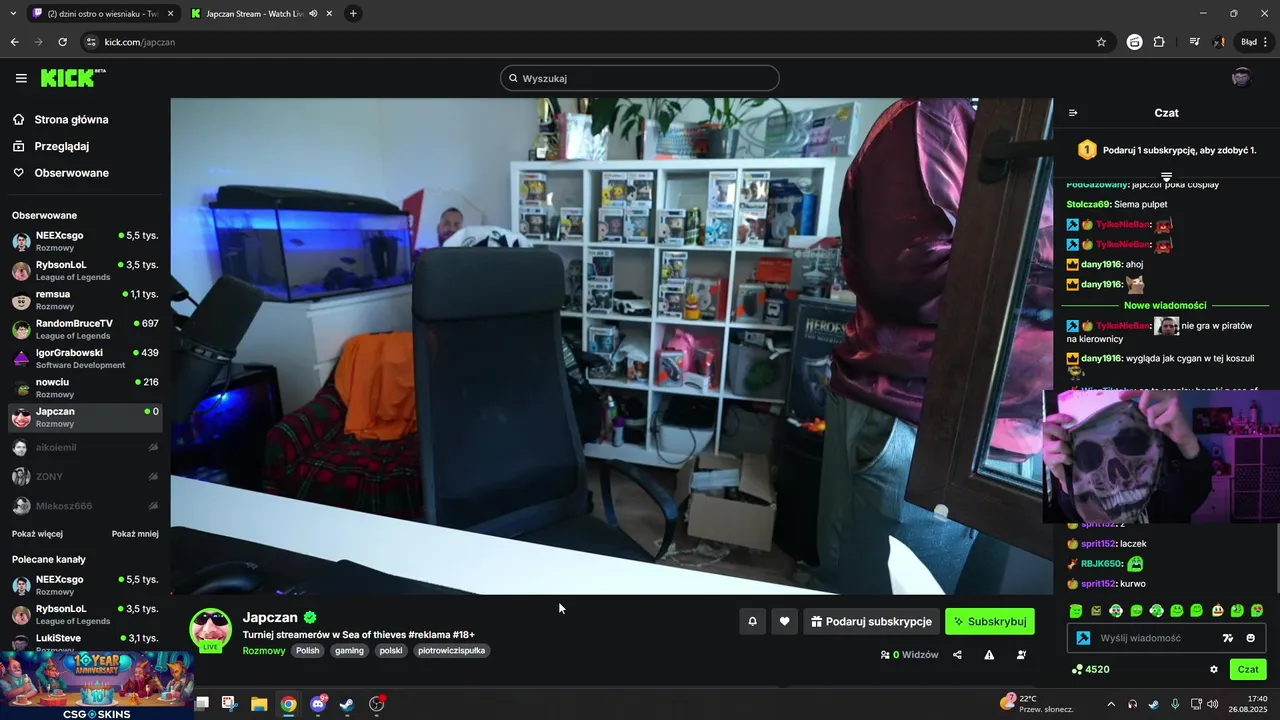Open Chrome extensions puzzle icon

1159,42
